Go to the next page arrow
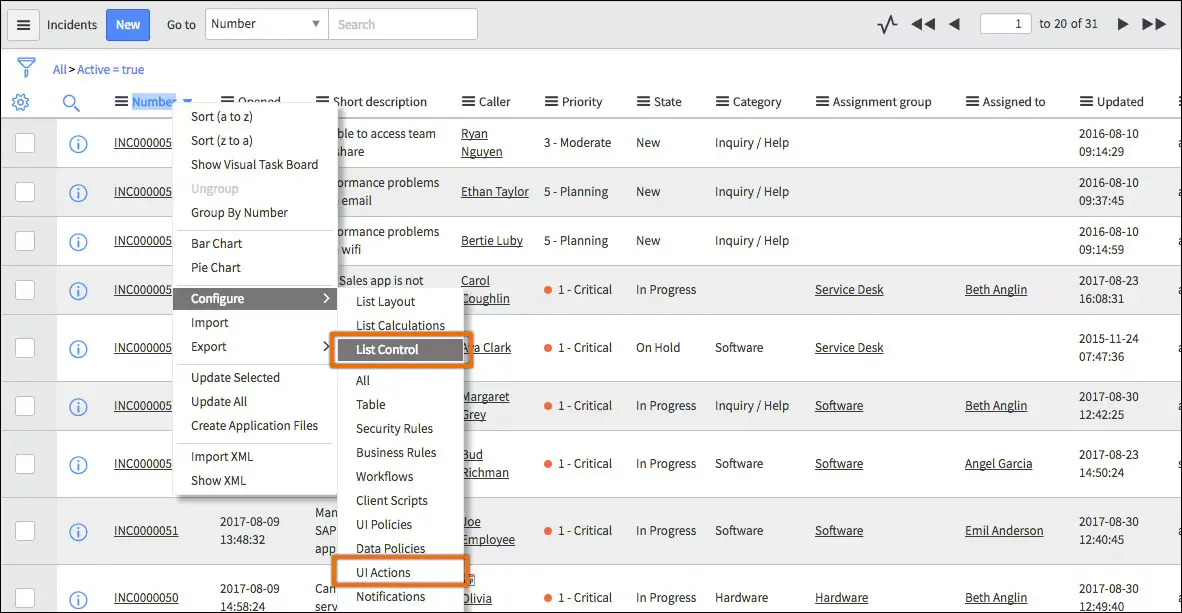Screen dimensions: 1182x613 pos(1123,25)
